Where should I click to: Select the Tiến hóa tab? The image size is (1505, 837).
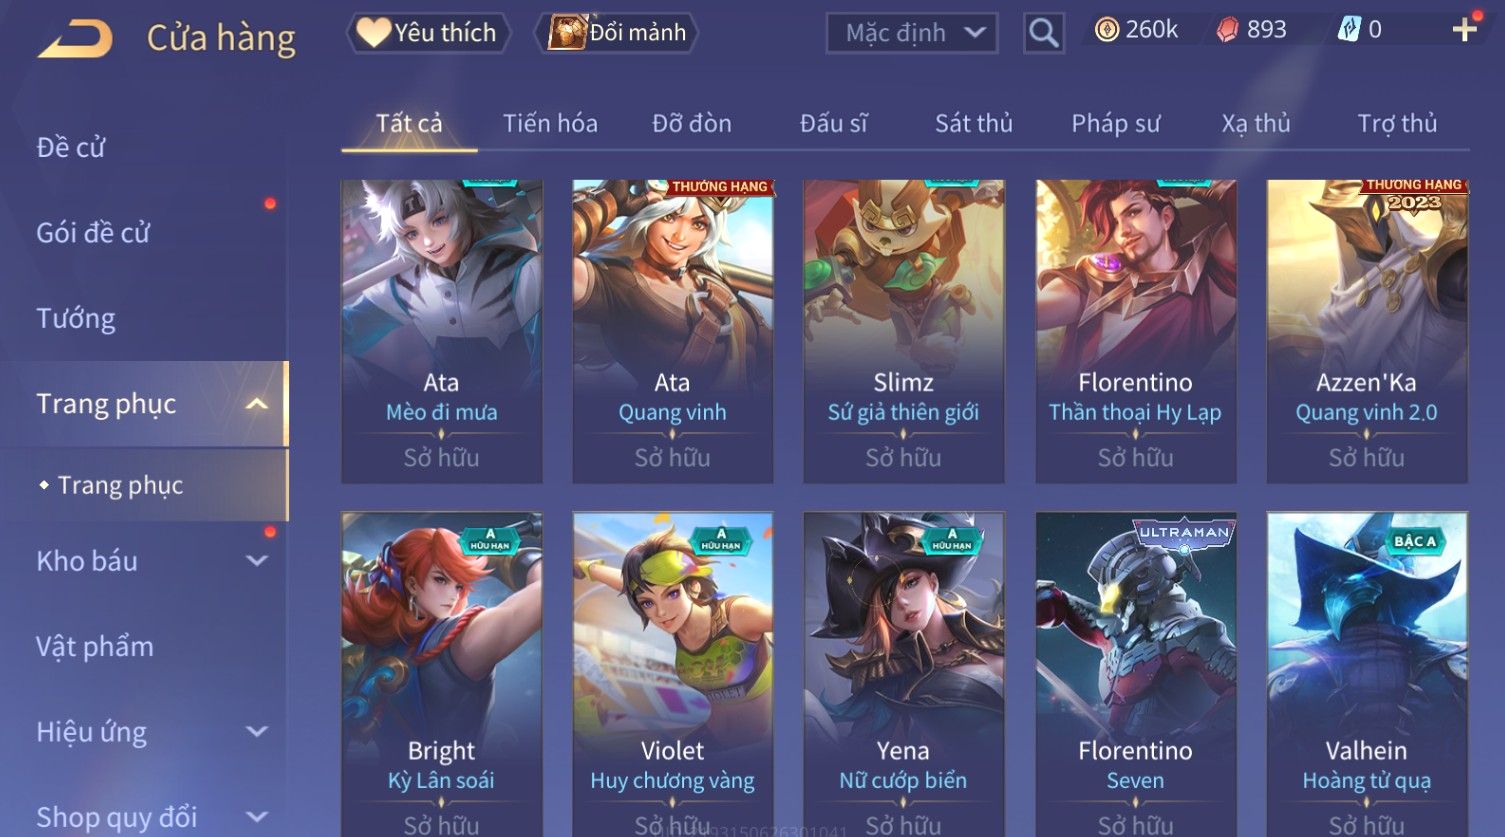pyautogui.click(x=550, y=123)
